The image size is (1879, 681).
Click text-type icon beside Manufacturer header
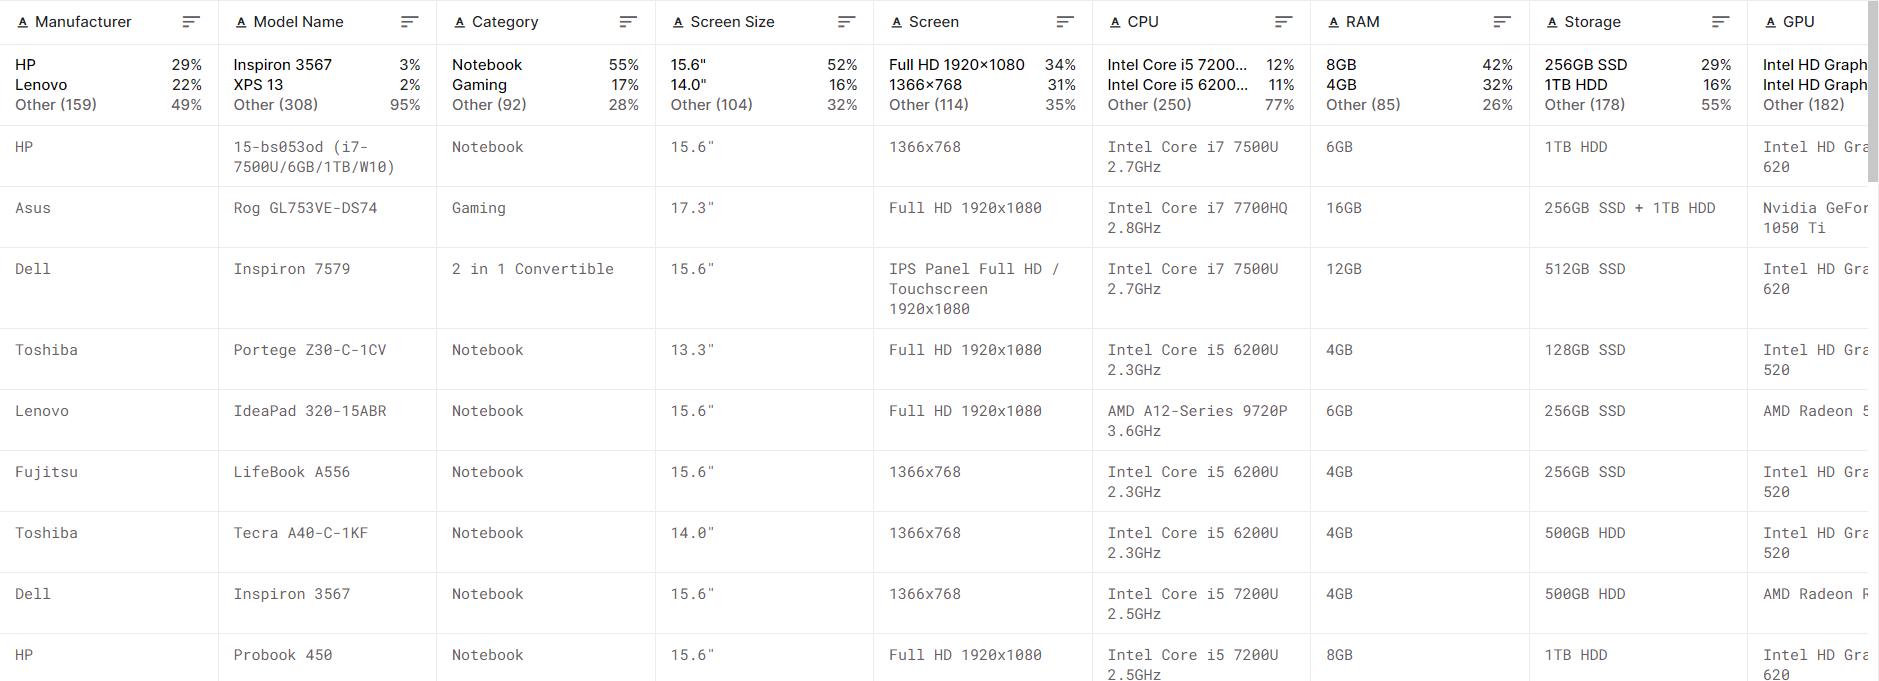22,22
